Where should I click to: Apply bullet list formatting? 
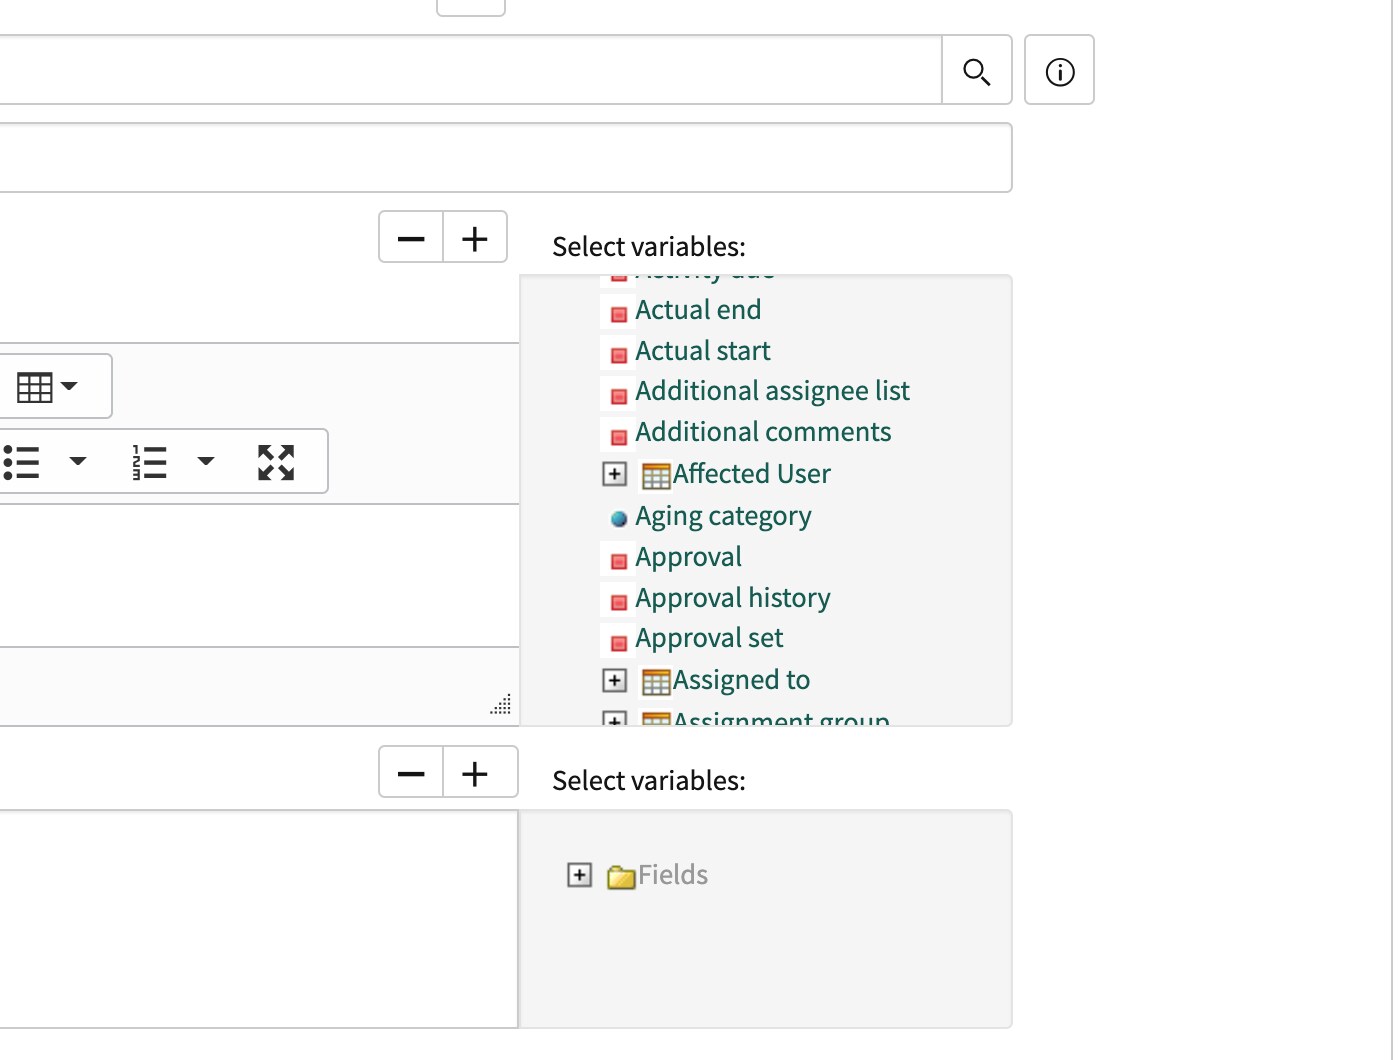click(x=21, y=462)
